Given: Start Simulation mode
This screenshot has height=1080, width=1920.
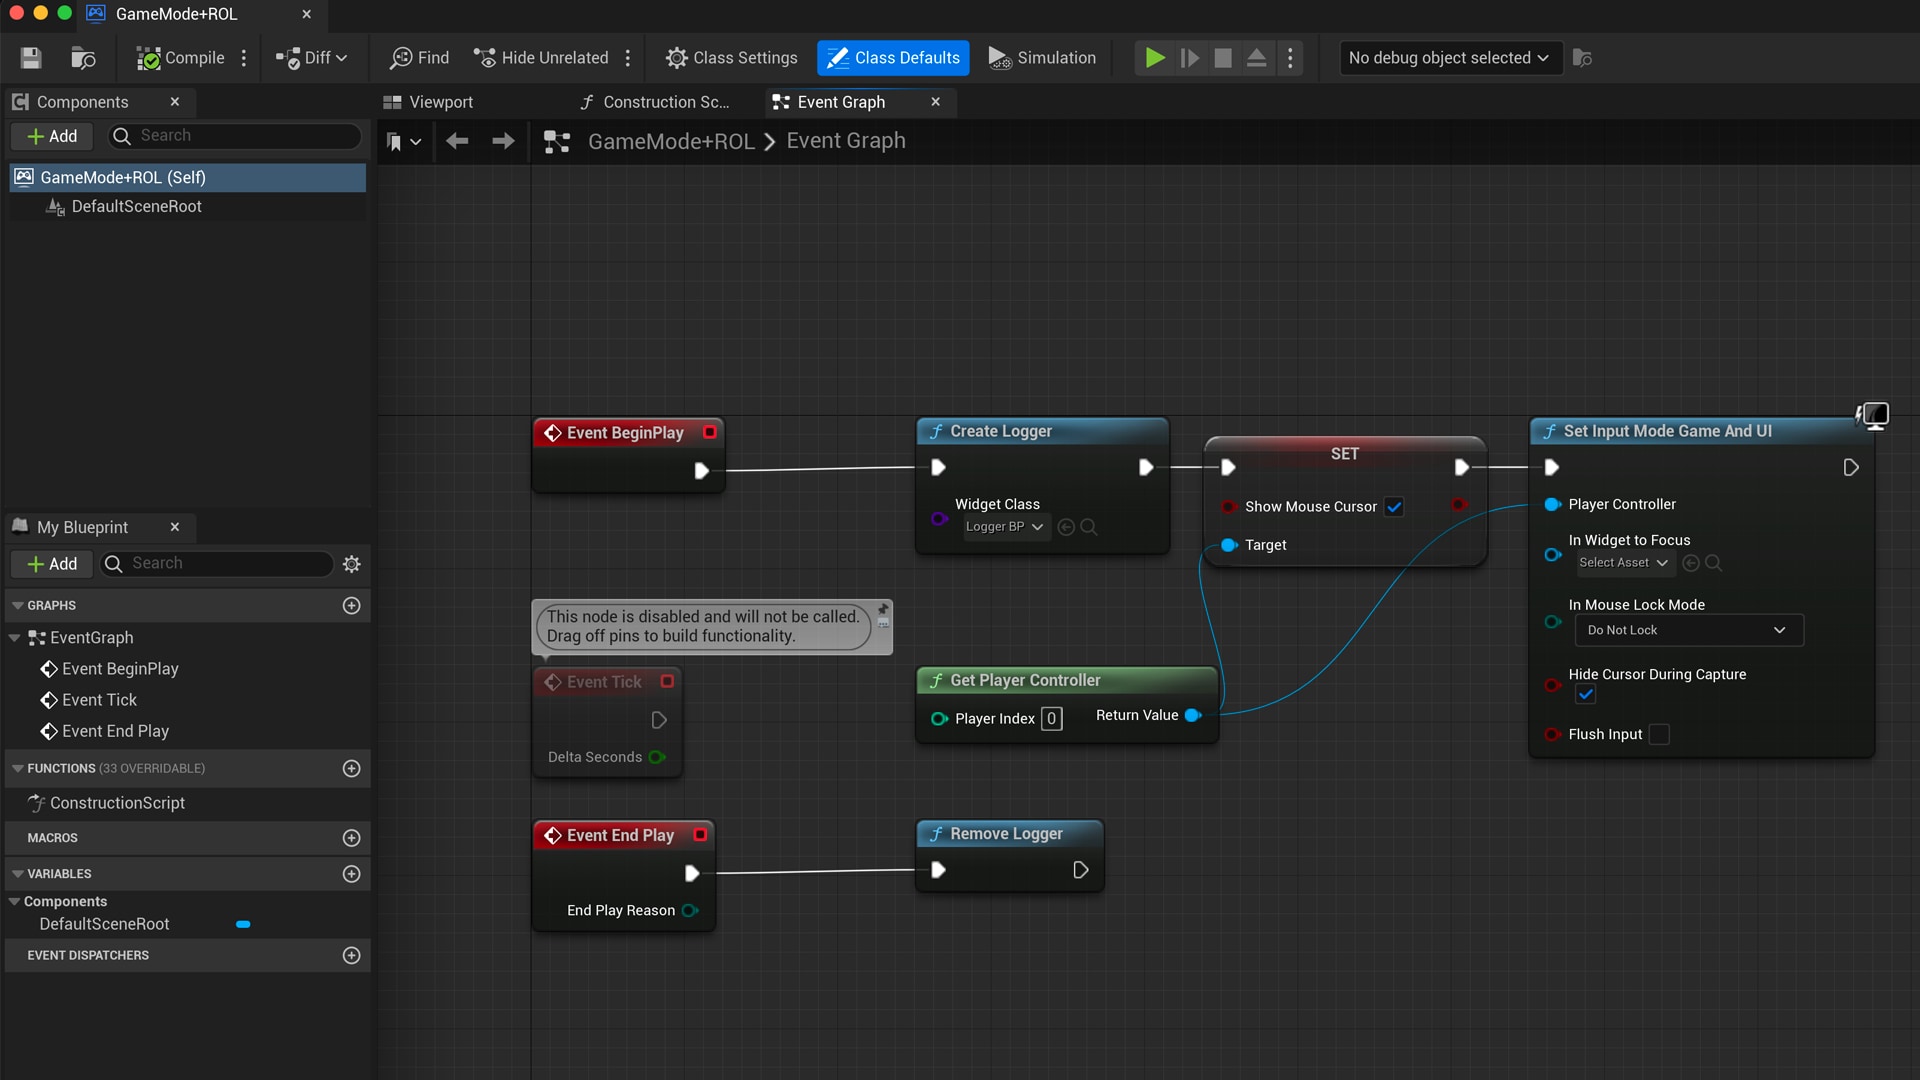Looking at the screenshot, I should 1041,57.
